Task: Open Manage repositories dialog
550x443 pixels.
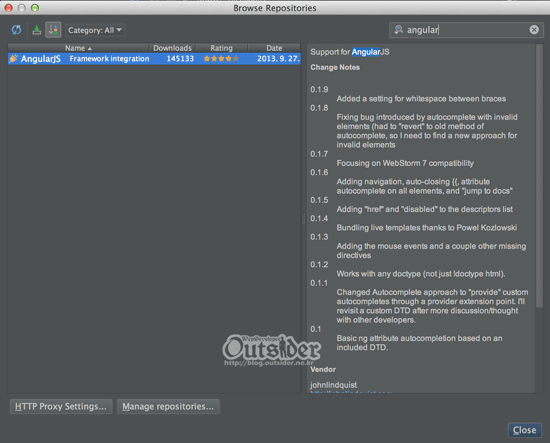Action: click(168, 407)
